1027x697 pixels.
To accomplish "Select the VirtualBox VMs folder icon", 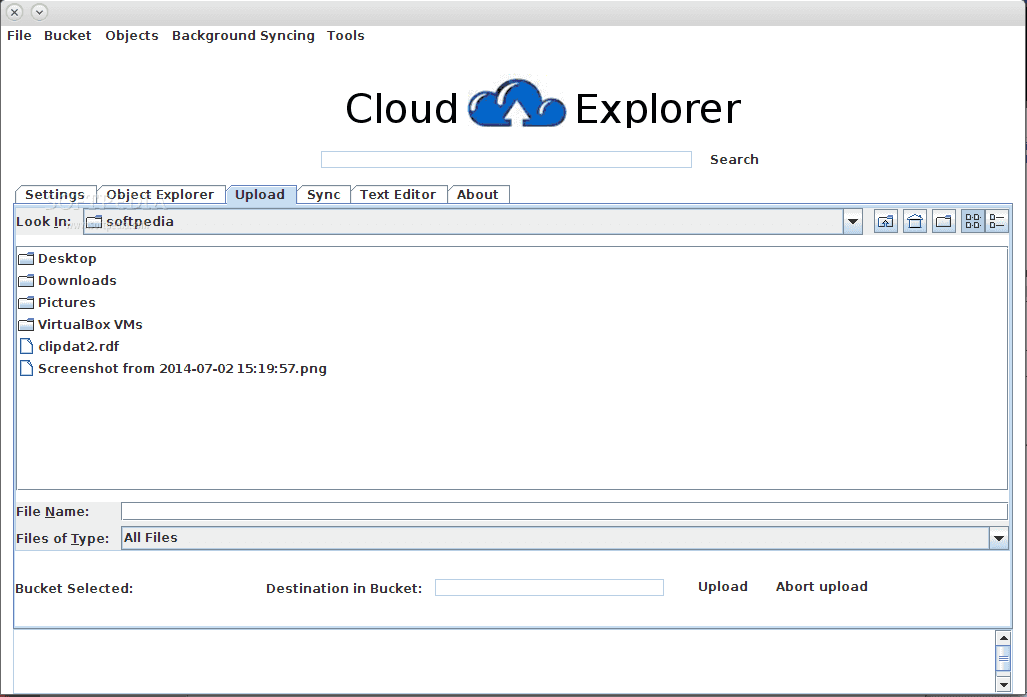I will click(26, 324).
